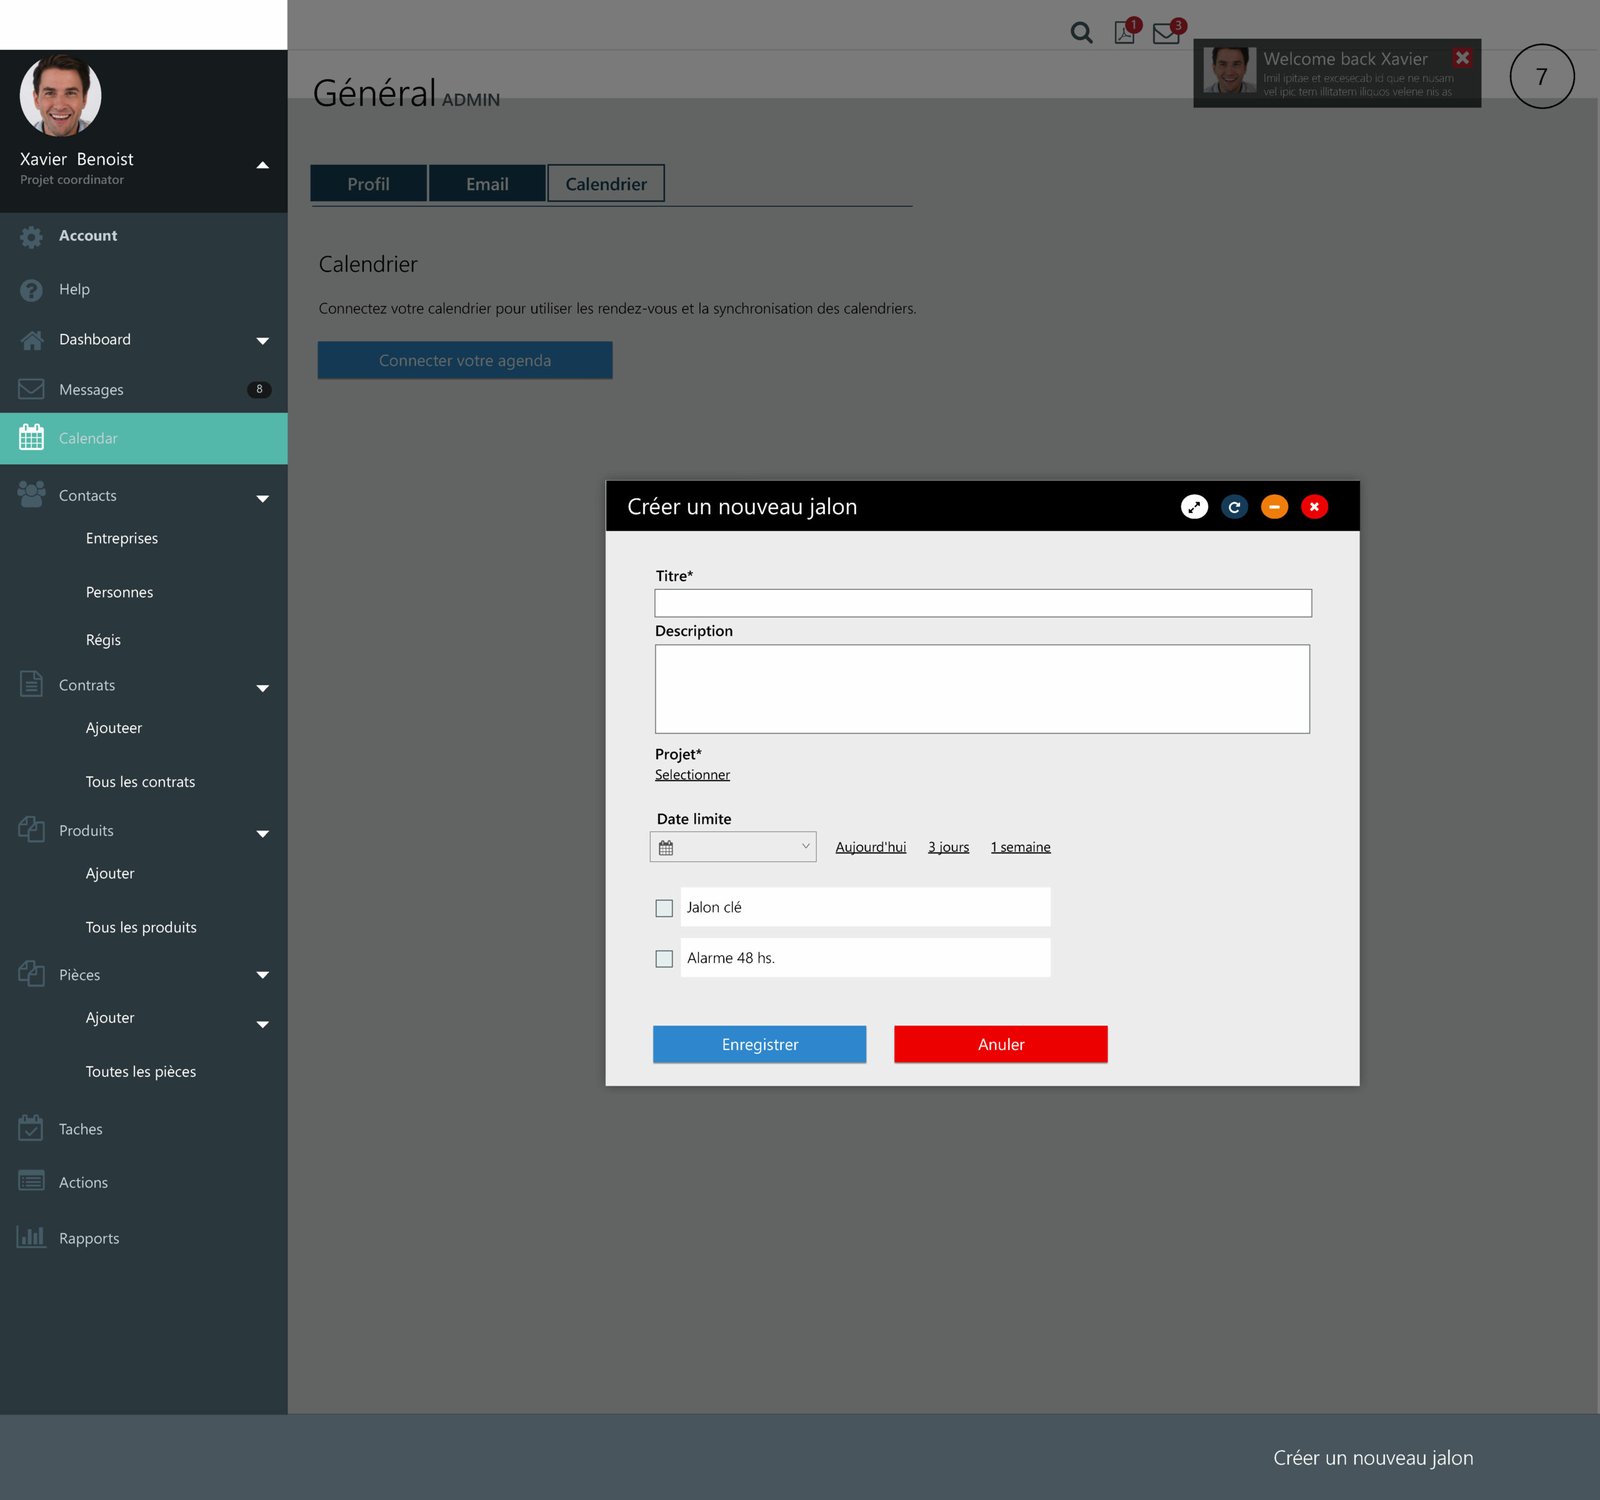Open the search icon in the top bar
This screenshot has height=1500, width=1600.
click(1081, 32)
